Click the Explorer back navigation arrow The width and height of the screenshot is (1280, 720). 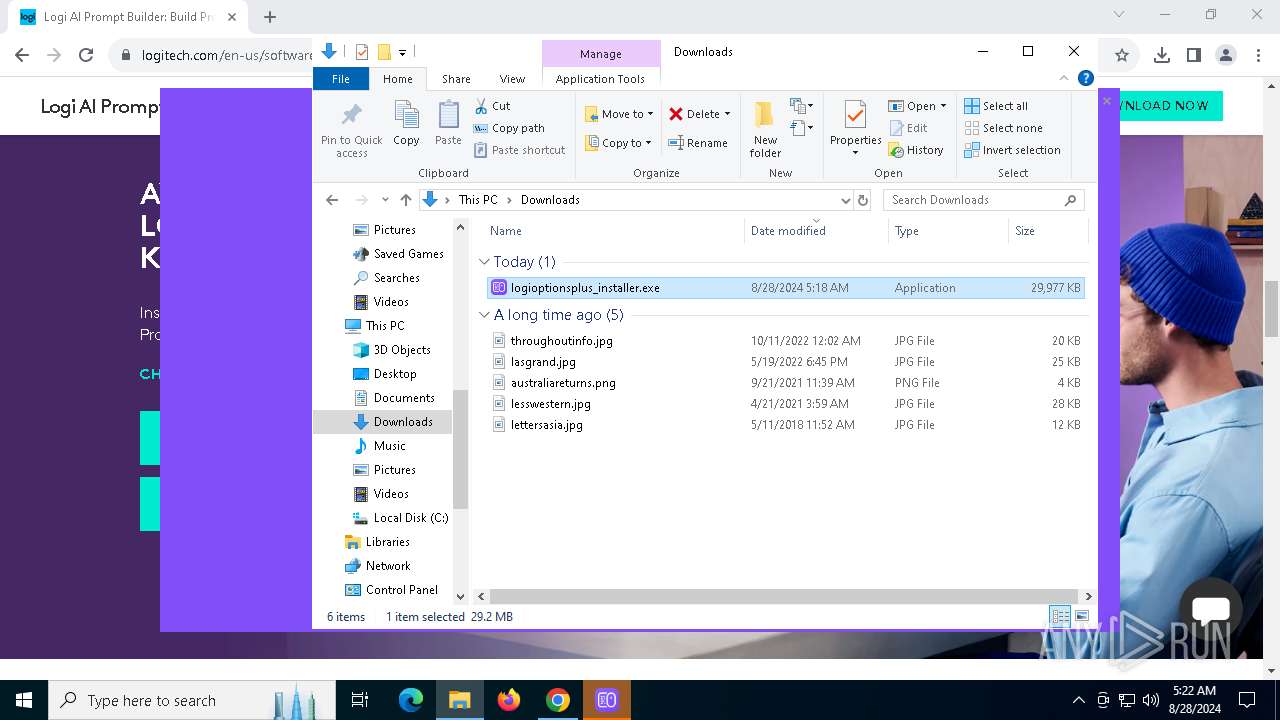coord(332,200)
